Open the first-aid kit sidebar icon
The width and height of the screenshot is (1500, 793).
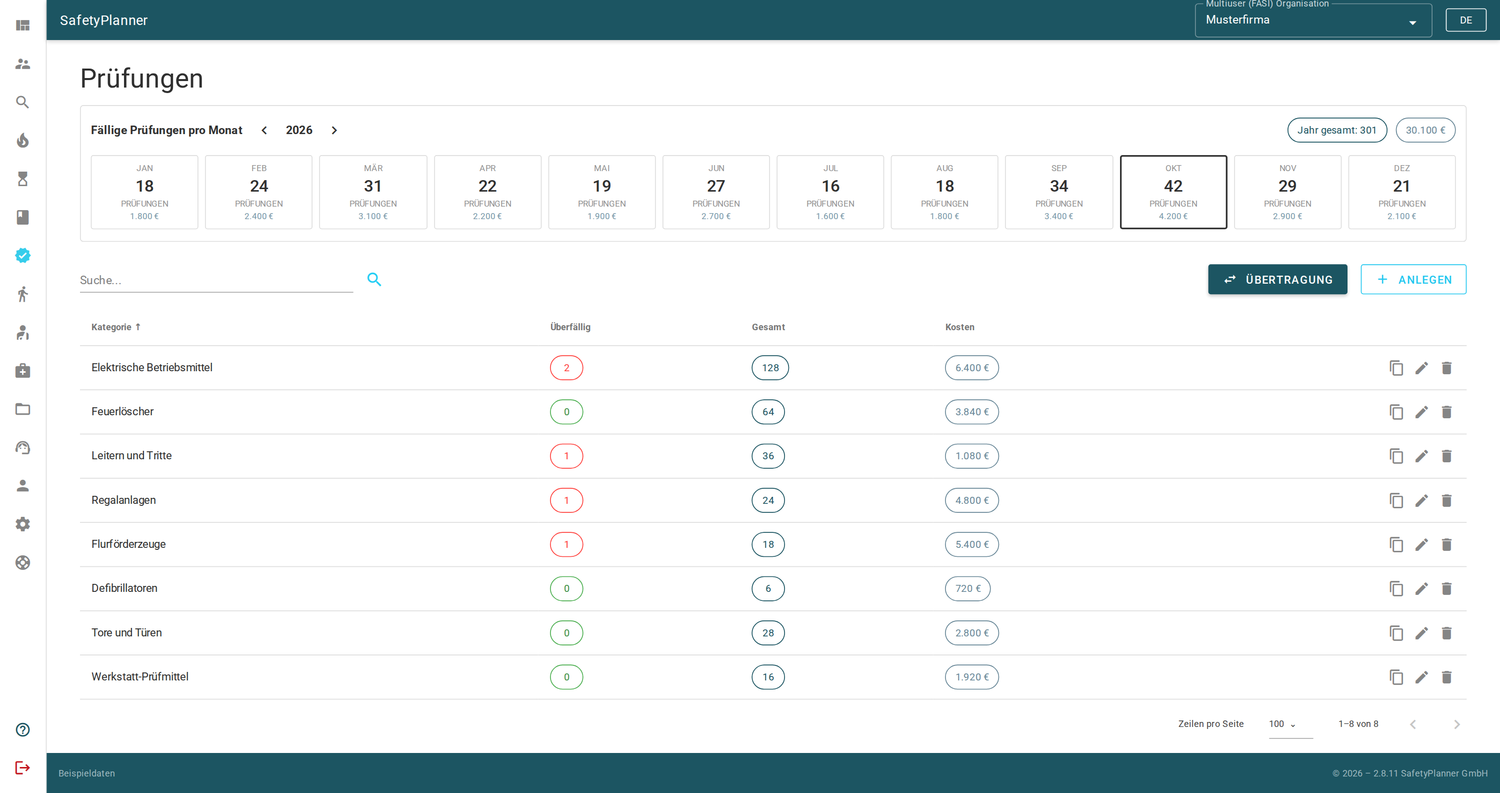click(x=23, y=371)
